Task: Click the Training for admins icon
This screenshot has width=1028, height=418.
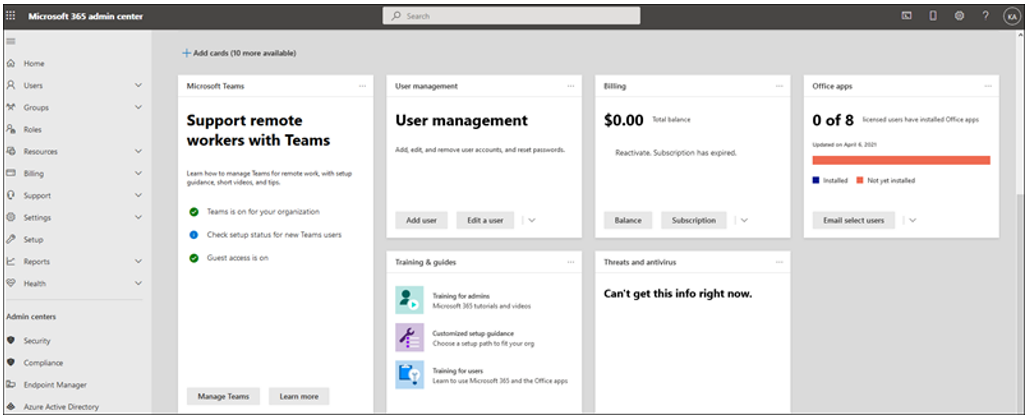Action: (x=410, y=300)
